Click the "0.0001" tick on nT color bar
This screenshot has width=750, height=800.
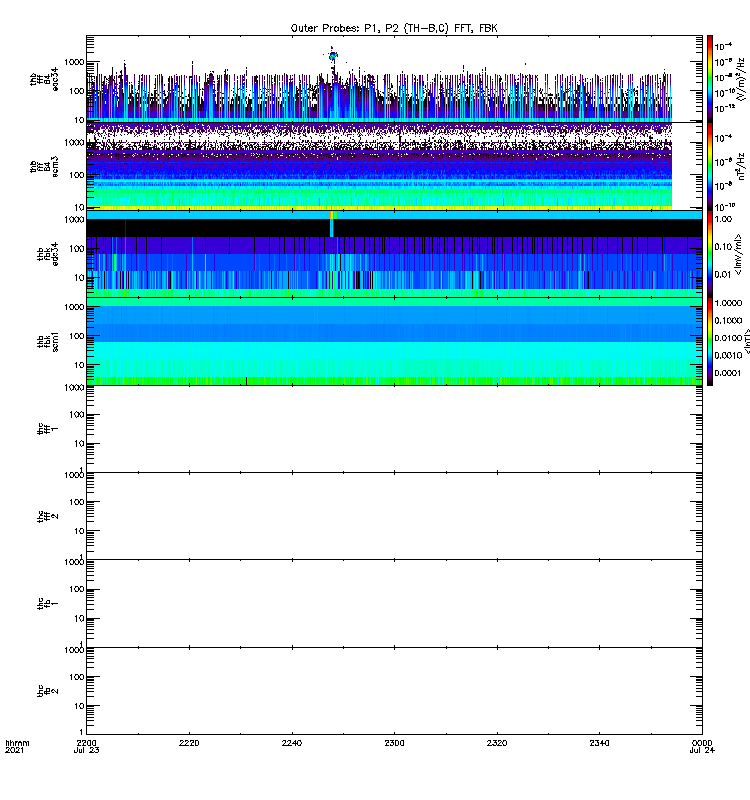point(728,373)
